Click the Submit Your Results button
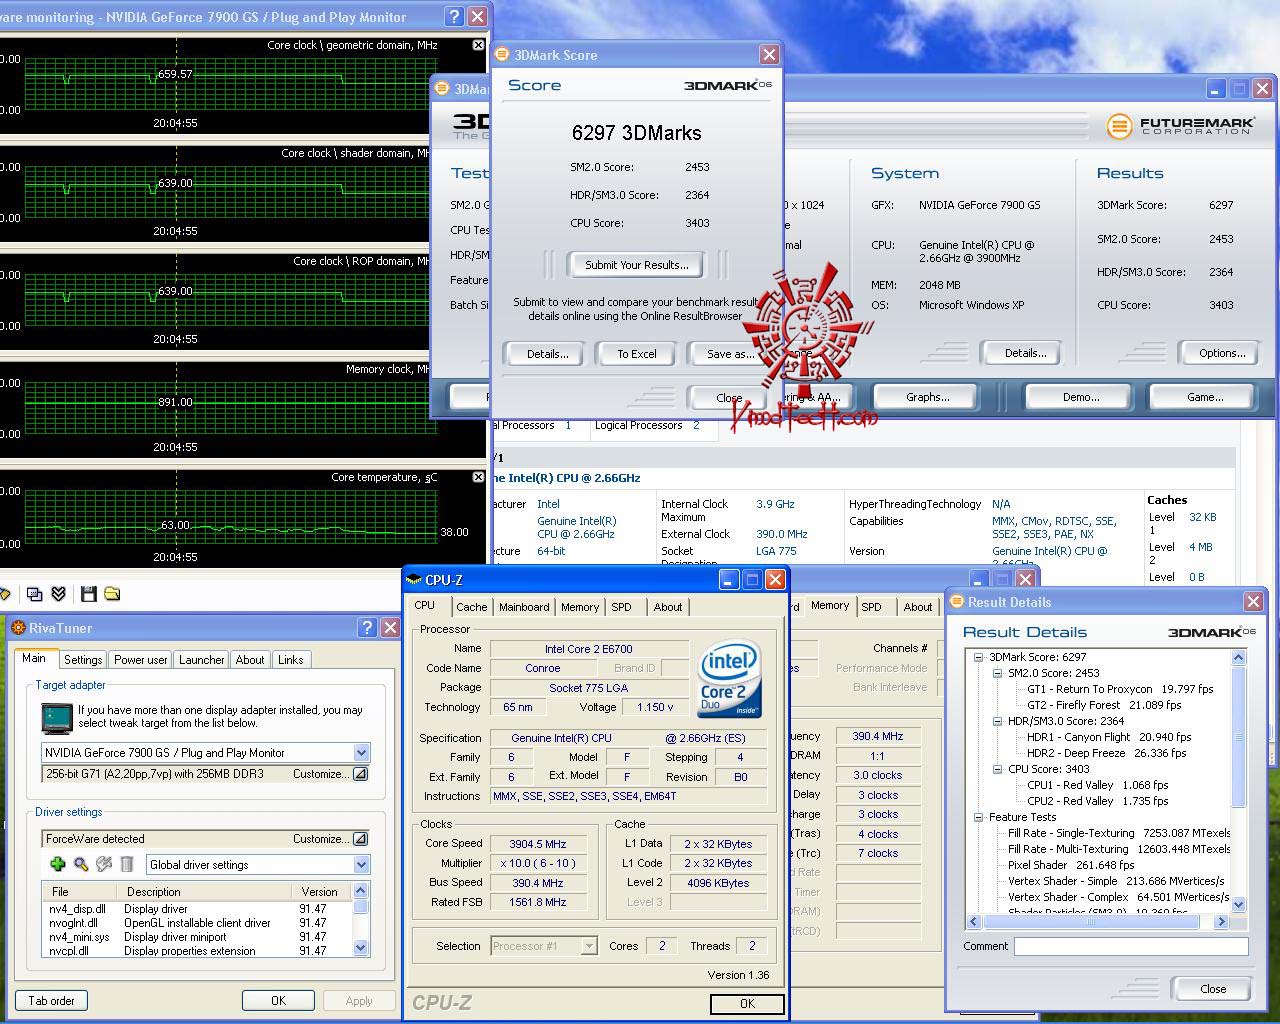This screenshot has width=1280, height=1024. click(x=636, y=265)
